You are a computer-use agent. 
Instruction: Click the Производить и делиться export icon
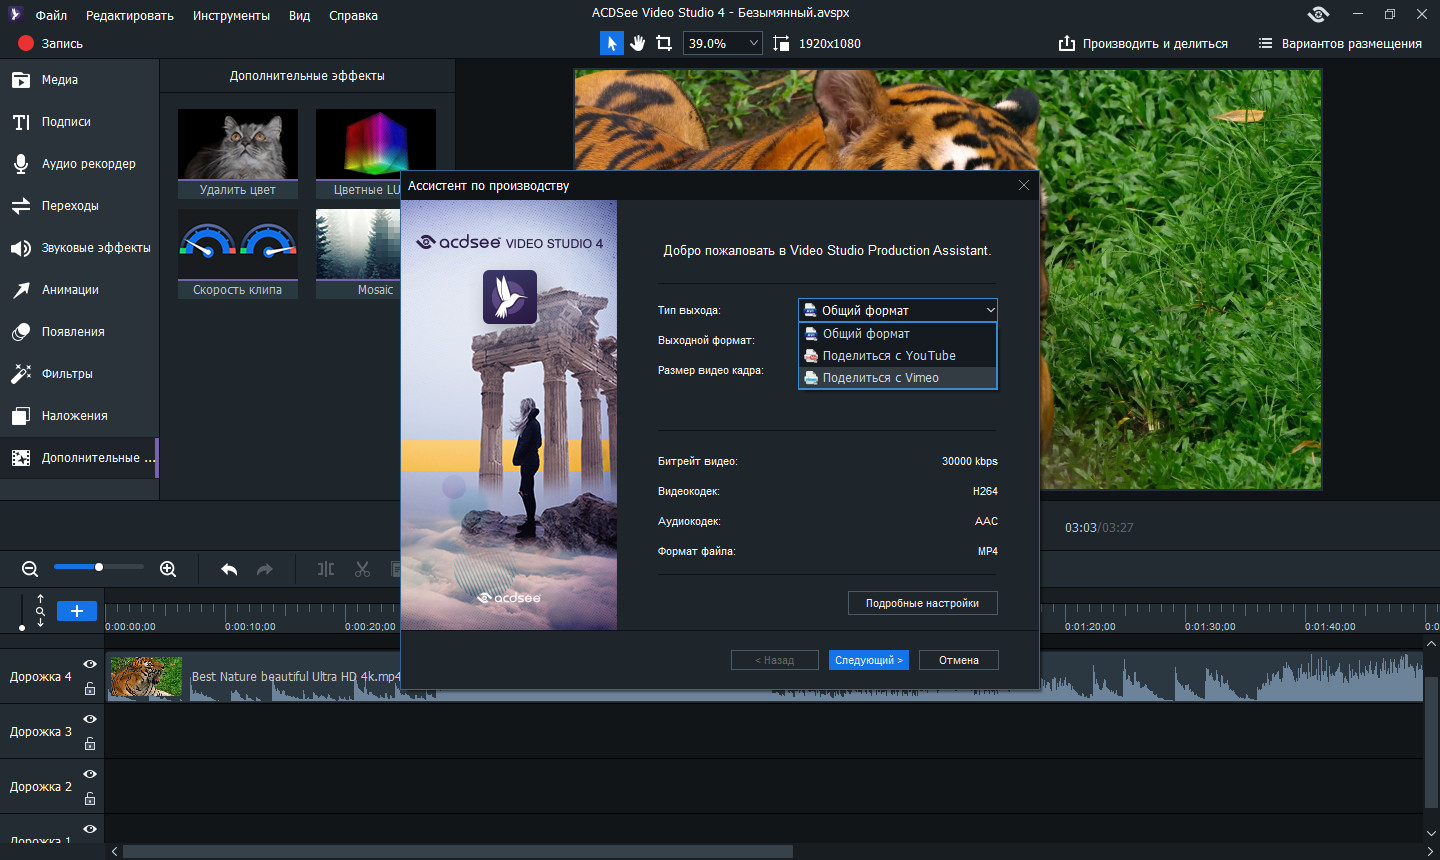(x=1067, y=43)
